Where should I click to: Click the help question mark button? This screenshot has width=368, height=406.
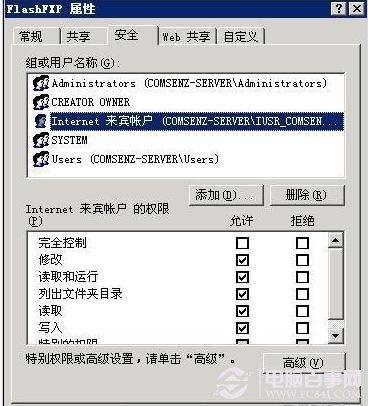pyautogui.click(x=339, y=8)
